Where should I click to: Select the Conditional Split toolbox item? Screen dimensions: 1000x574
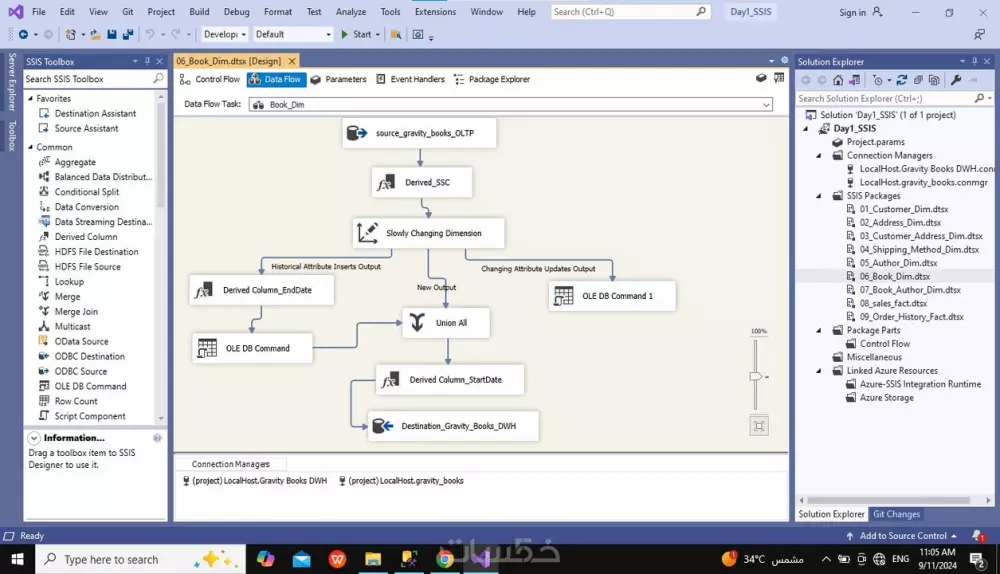coord(86,192)
